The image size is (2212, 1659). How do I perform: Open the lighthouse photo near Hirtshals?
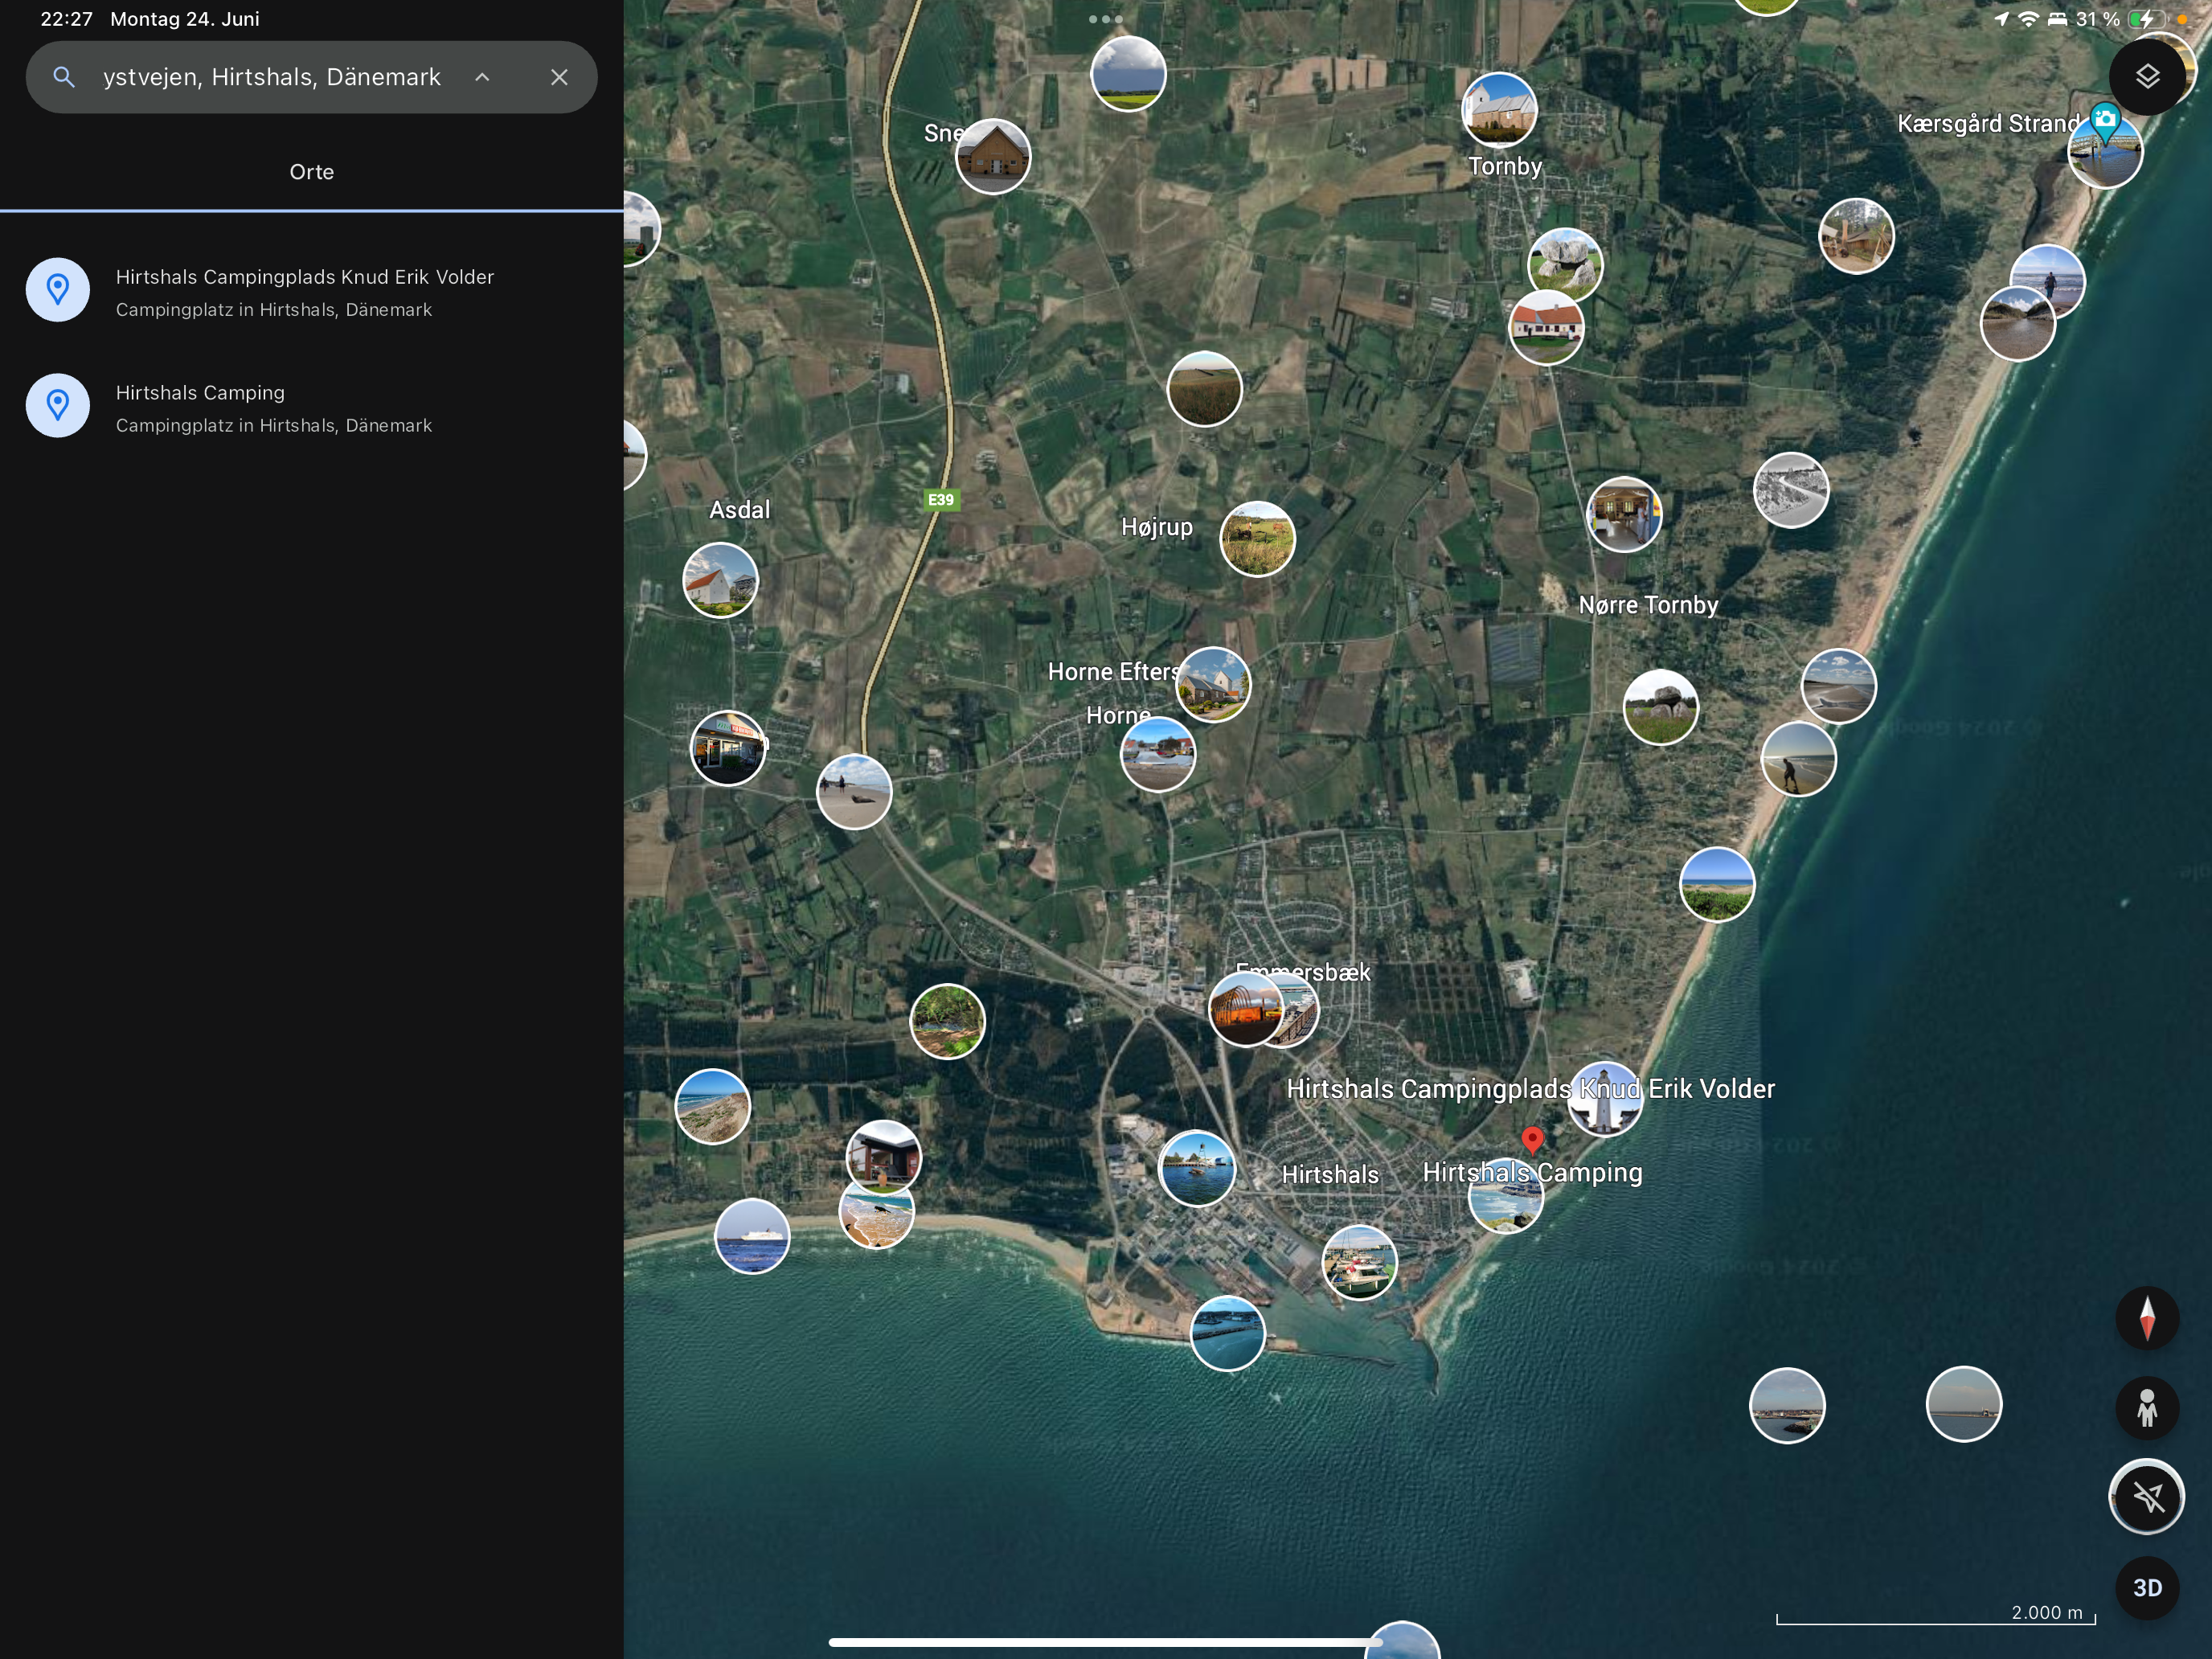tap(1605, 1100)
